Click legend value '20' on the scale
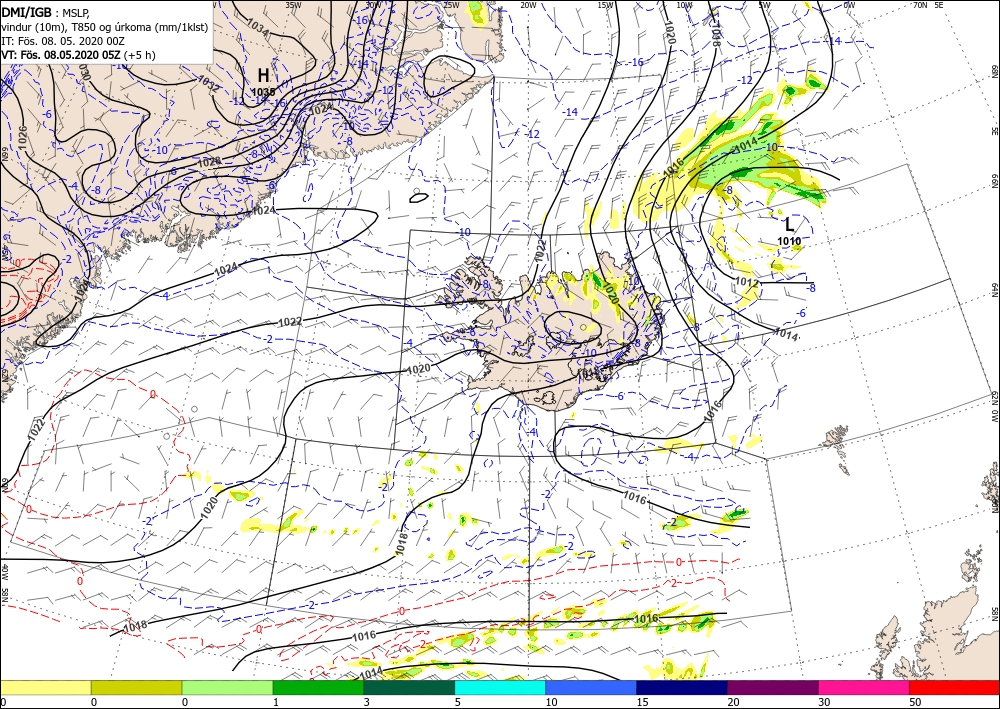The image size is (1000, 709). [733, 702]
